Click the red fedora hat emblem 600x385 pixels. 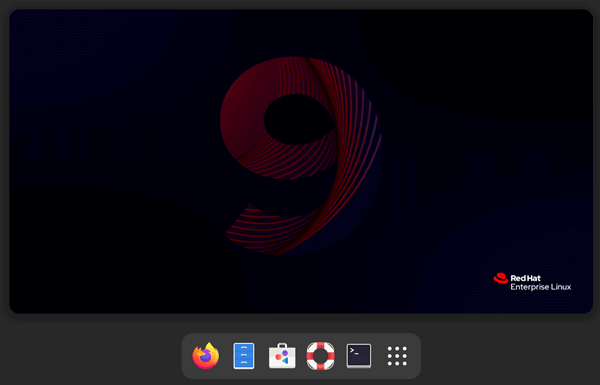coord(501,278)
